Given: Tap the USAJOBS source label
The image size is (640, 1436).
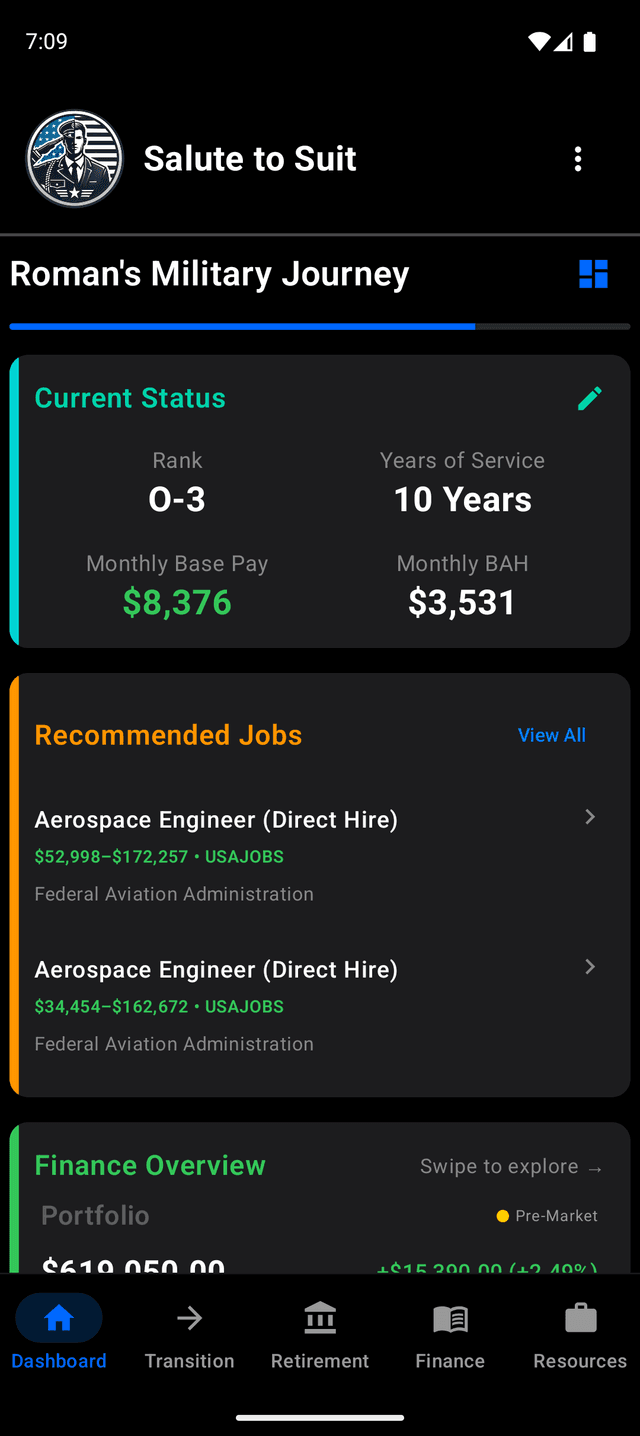Looking at the screenshot, I should pyautogui.click(x=244, y=857).
